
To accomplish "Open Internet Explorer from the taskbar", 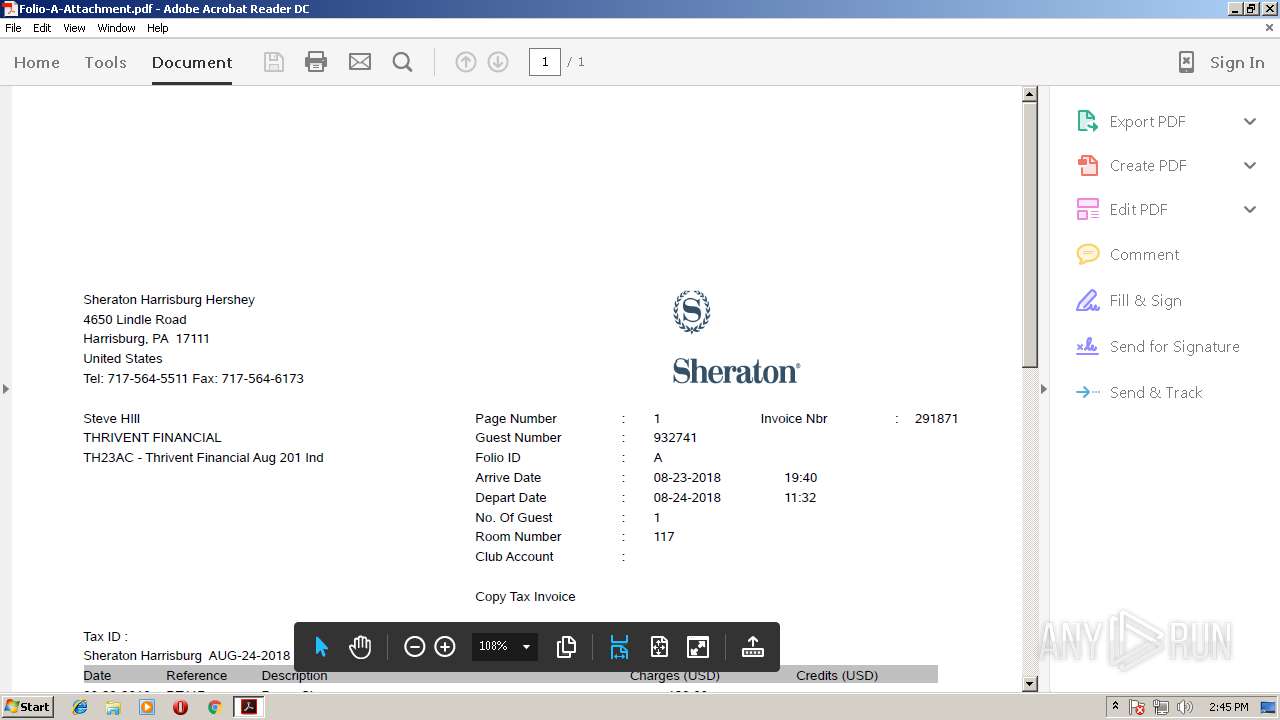I will 80,707.
